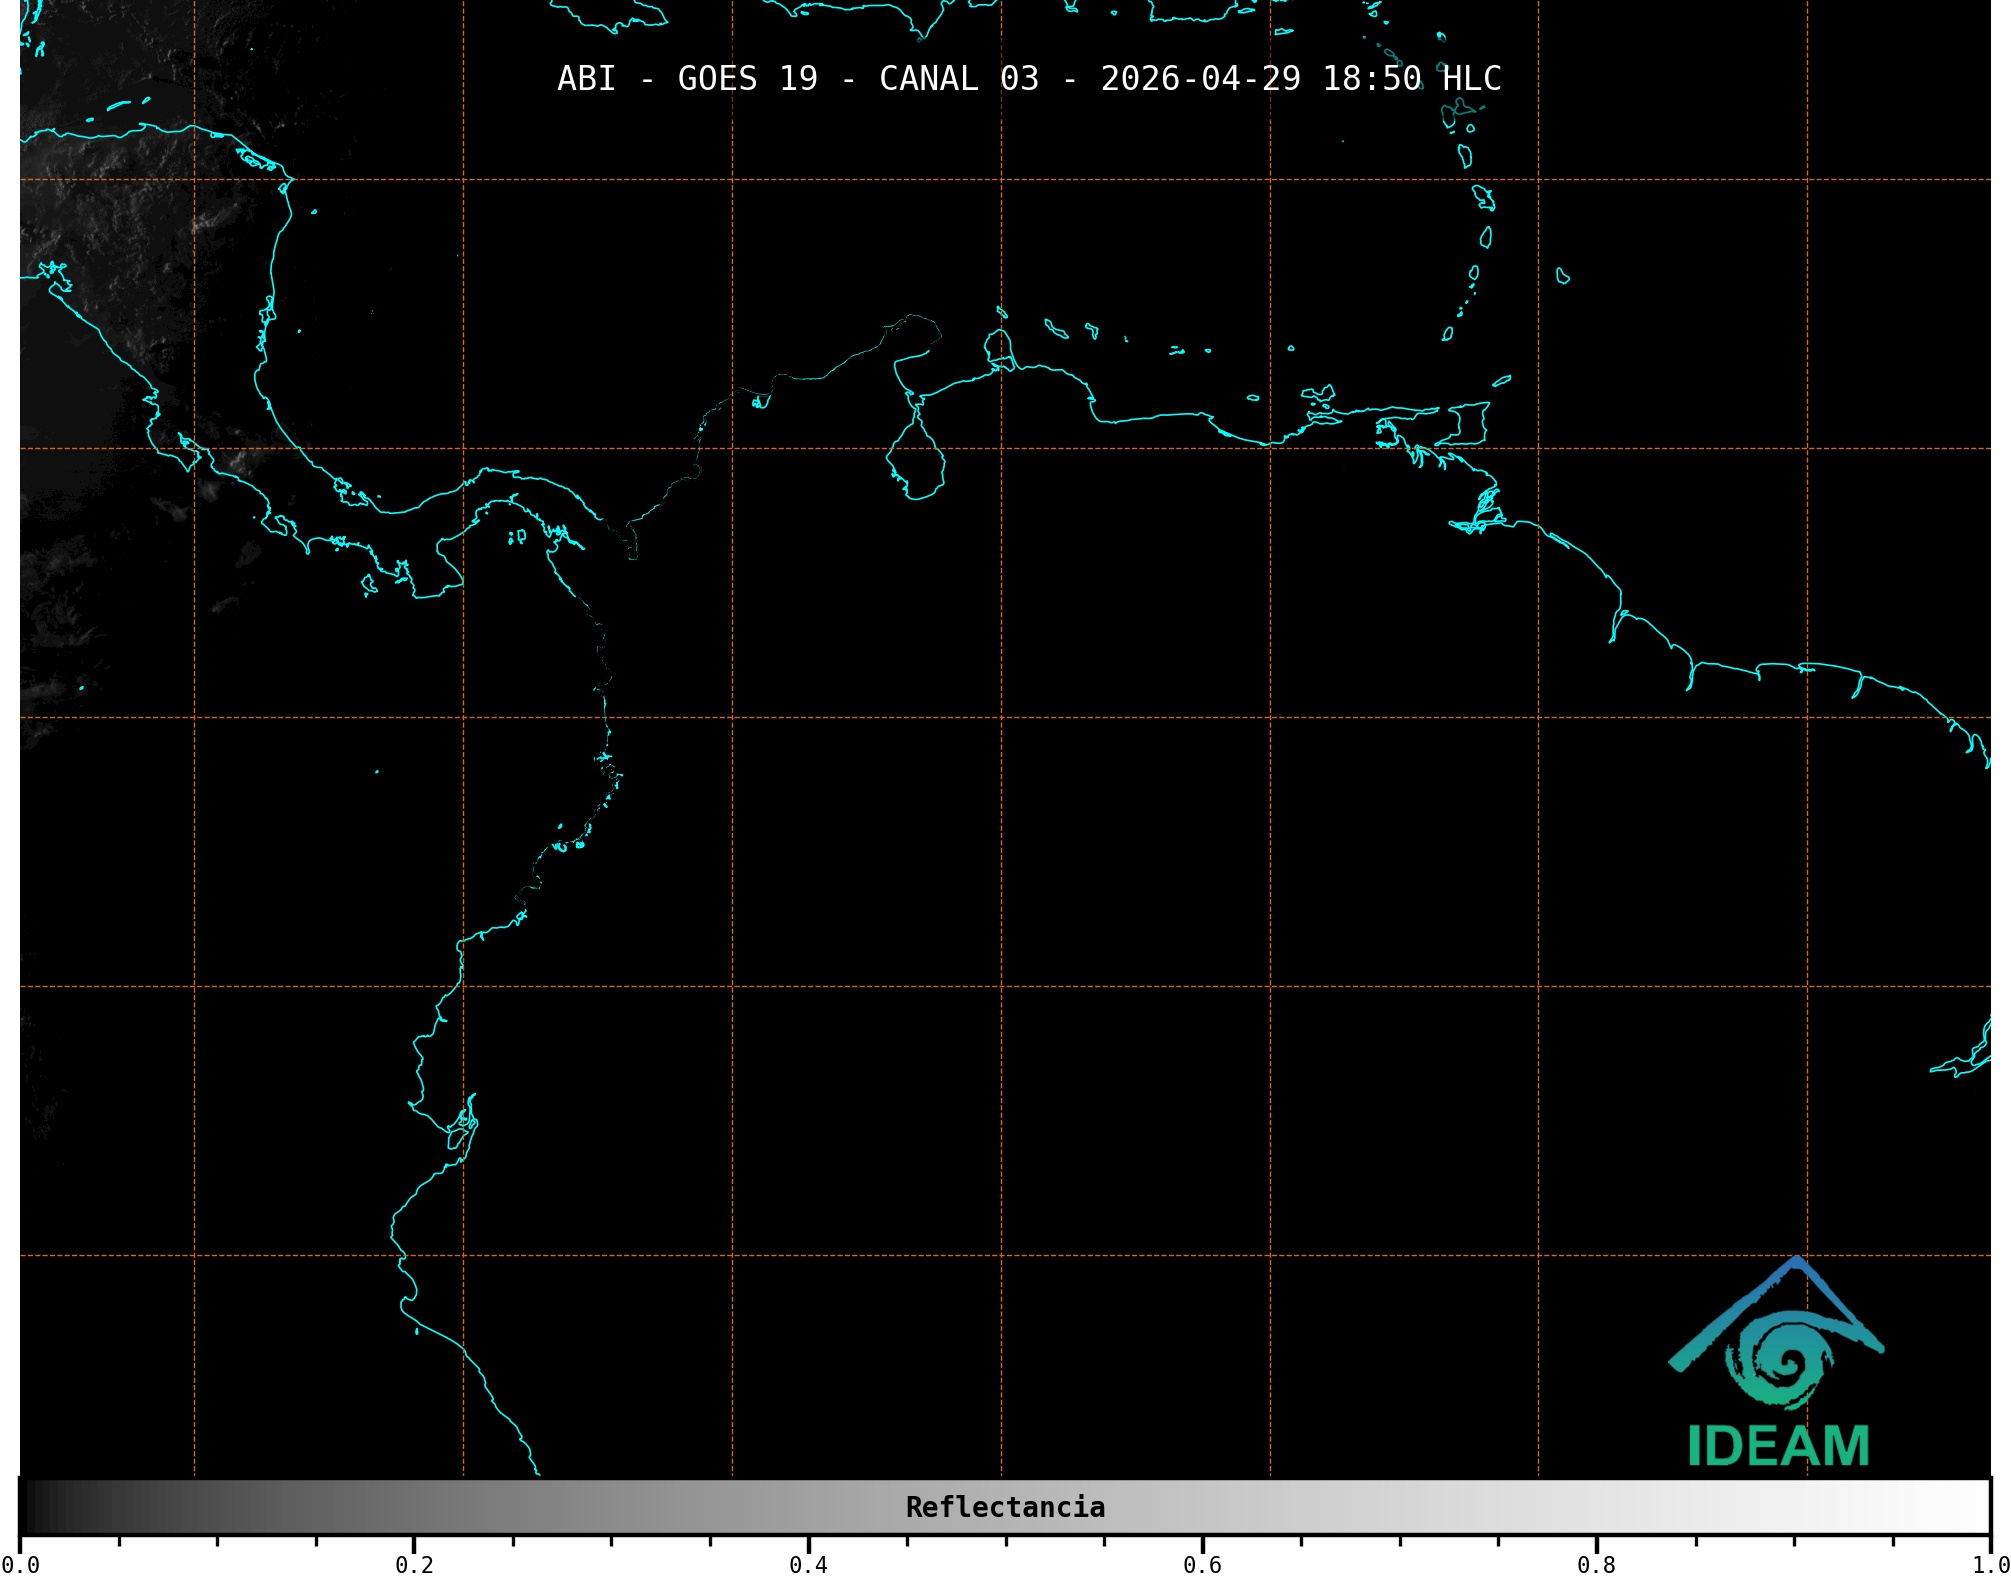Click the date 2026-04-29 in the title
The image size is (2011, 1577).
[x=1200, y=79]
